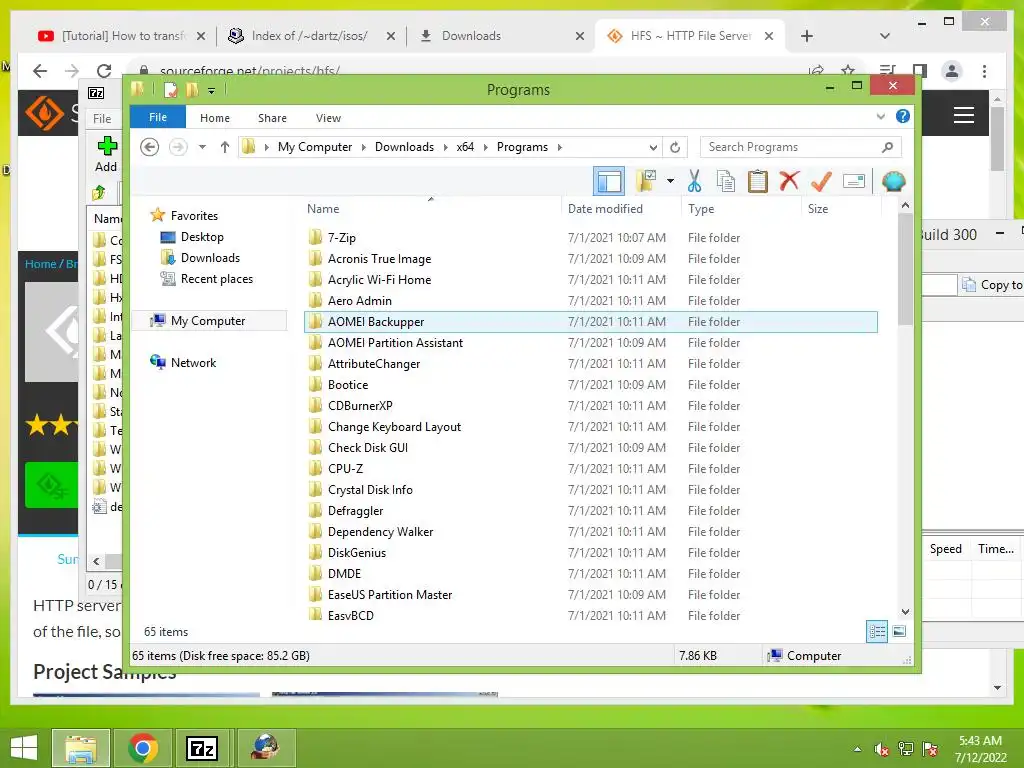Reload the Chrome page
This screenshot has height=768, width=1024.
[x=104, y=71]
